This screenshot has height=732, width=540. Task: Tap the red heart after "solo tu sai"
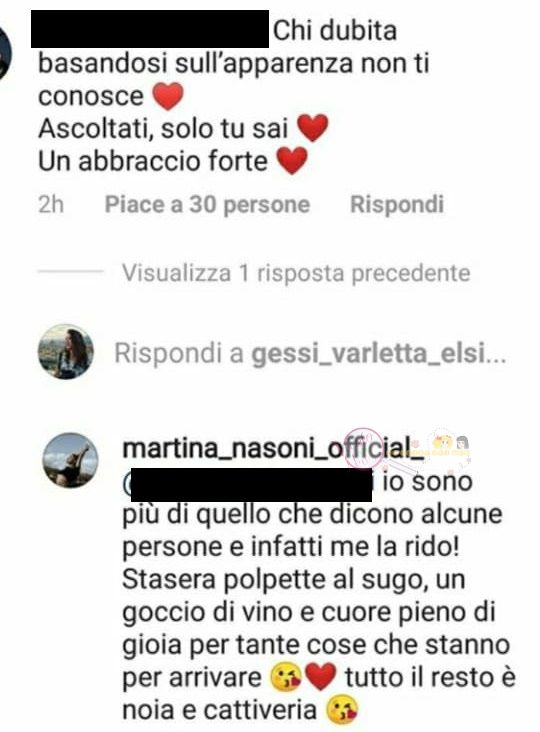coord(313,128)
